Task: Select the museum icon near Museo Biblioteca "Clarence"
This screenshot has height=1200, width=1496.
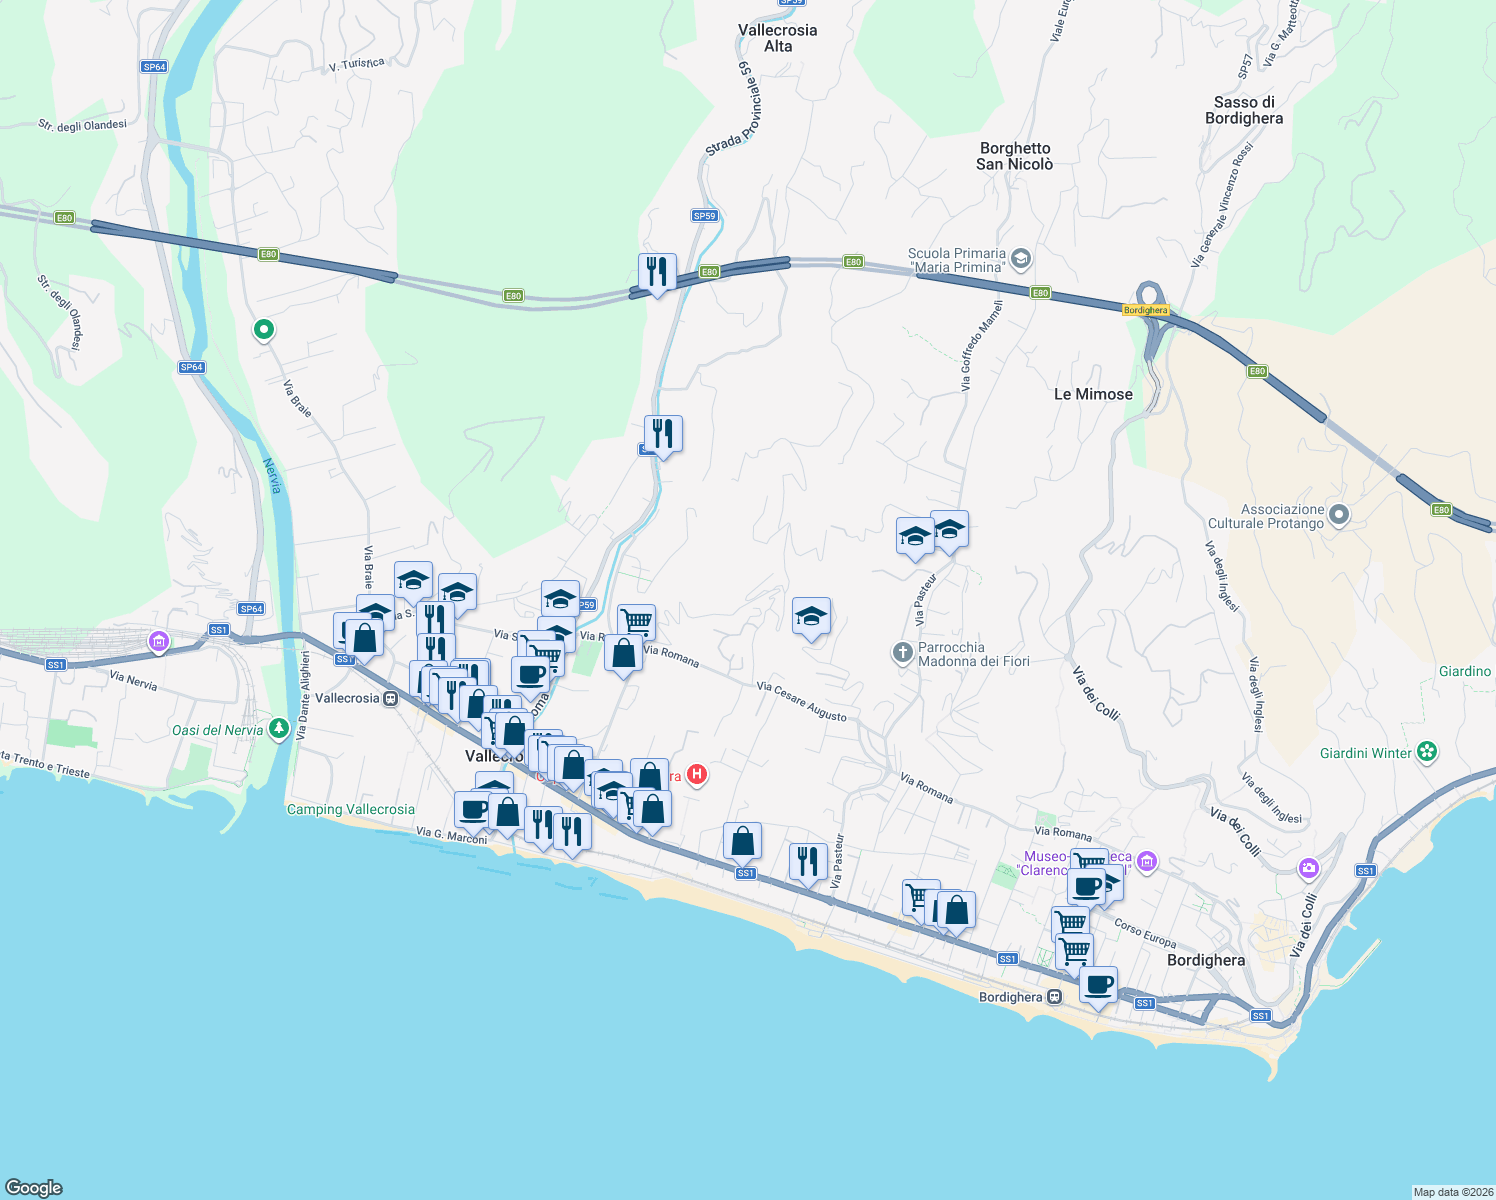Action: tap(1146, 861)
